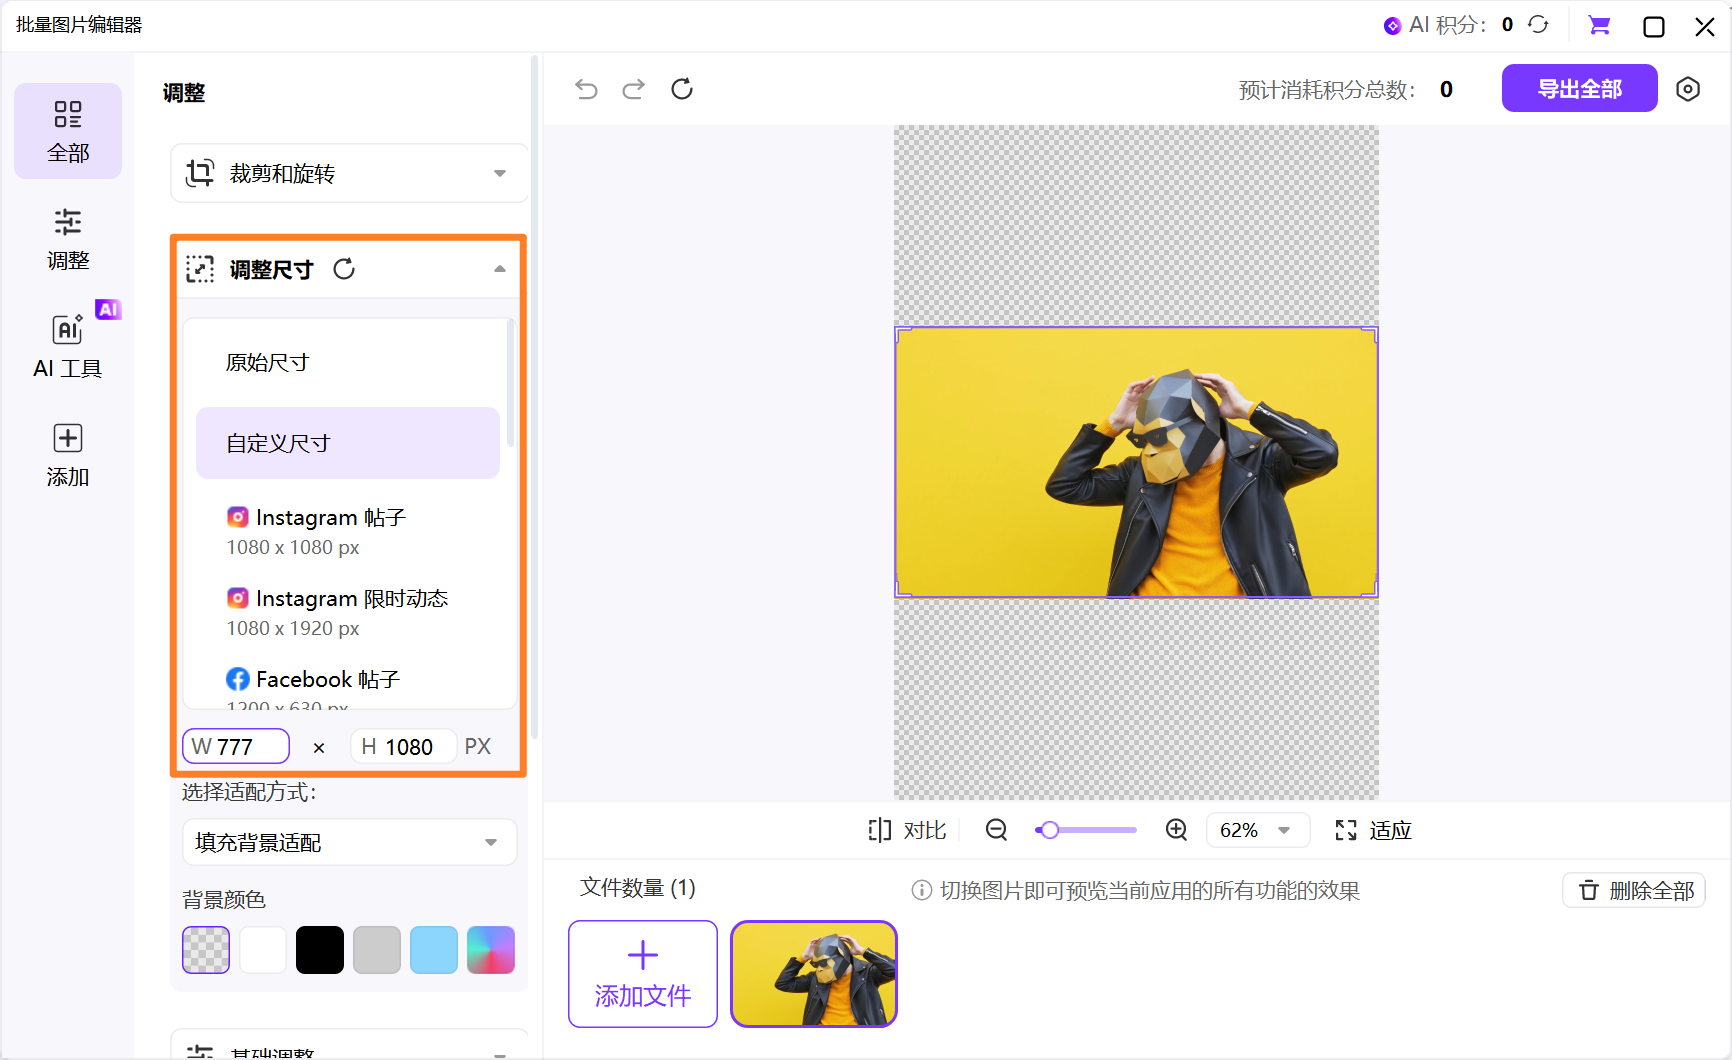Zoom out with the minus magnifier
This screenshot has width=1732, height=1060.
click(x=996, y=830)
